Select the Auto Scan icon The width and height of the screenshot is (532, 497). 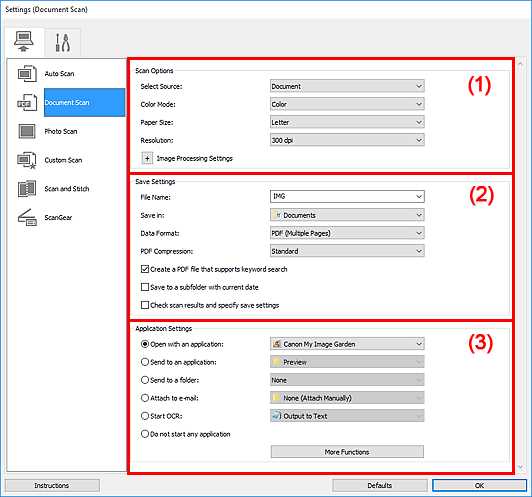pyautogui.click(x=27, y=74)
